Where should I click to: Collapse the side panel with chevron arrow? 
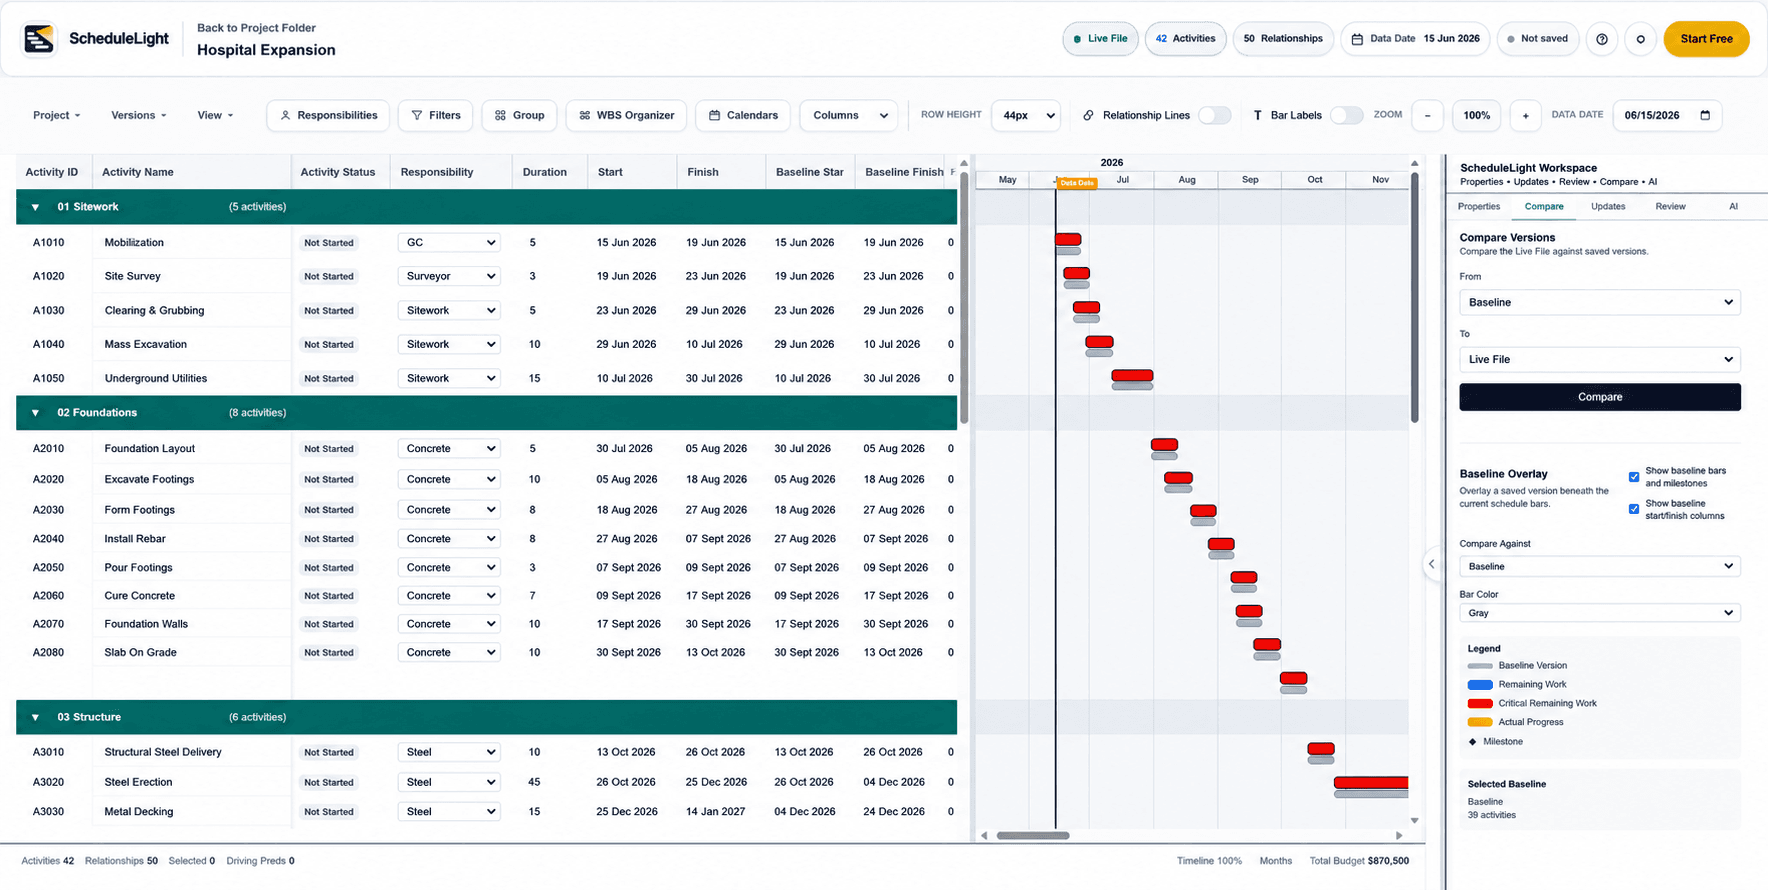tap(1431, 564)
